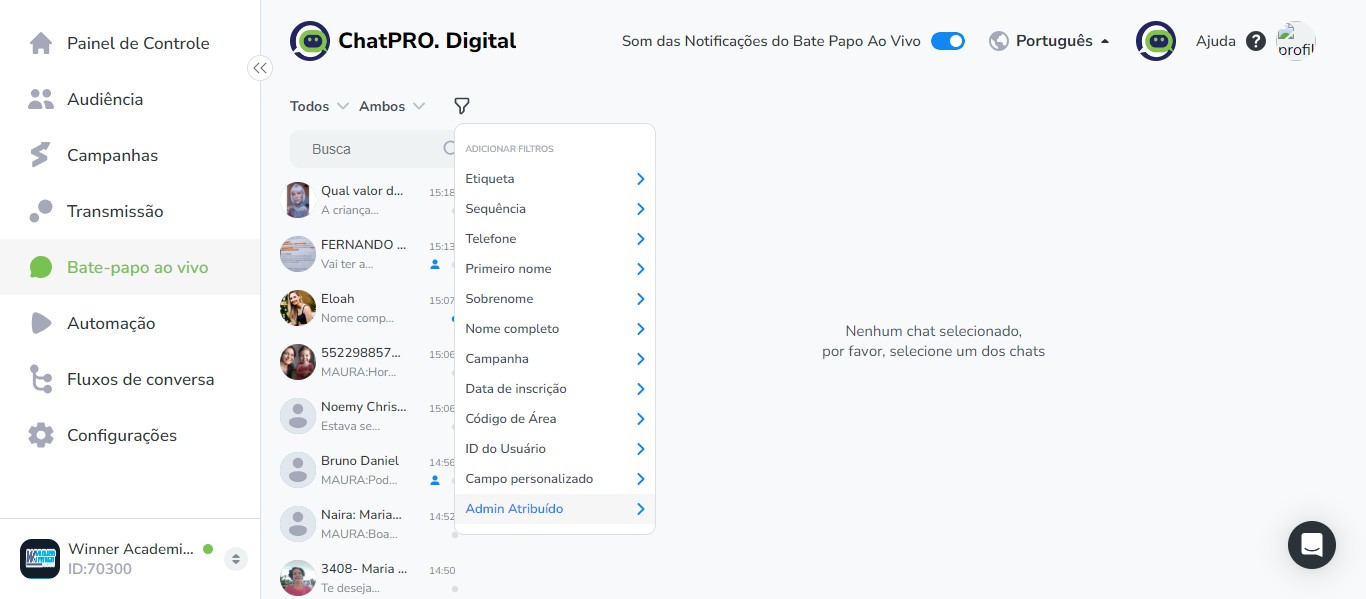The width and height of the screenshot is (1366, 599).
Task: Open the Eloah chat
Action: 367,308
